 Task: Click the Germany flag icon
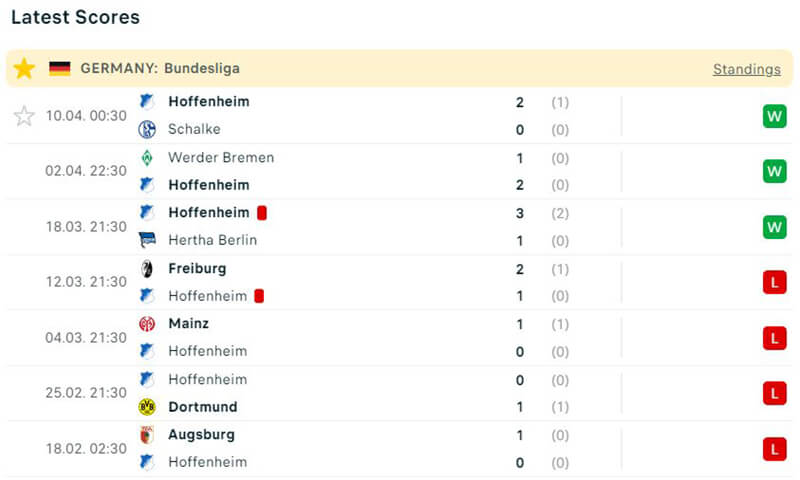pos(60,69)
